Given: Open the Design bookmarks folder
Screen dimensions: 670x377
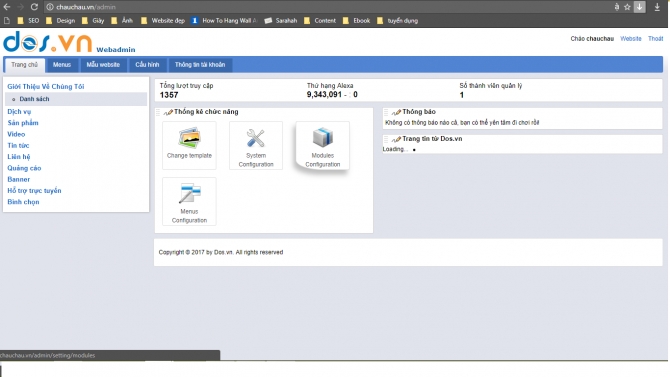Looking at the screenshot, I should click(x=60, y=21).
